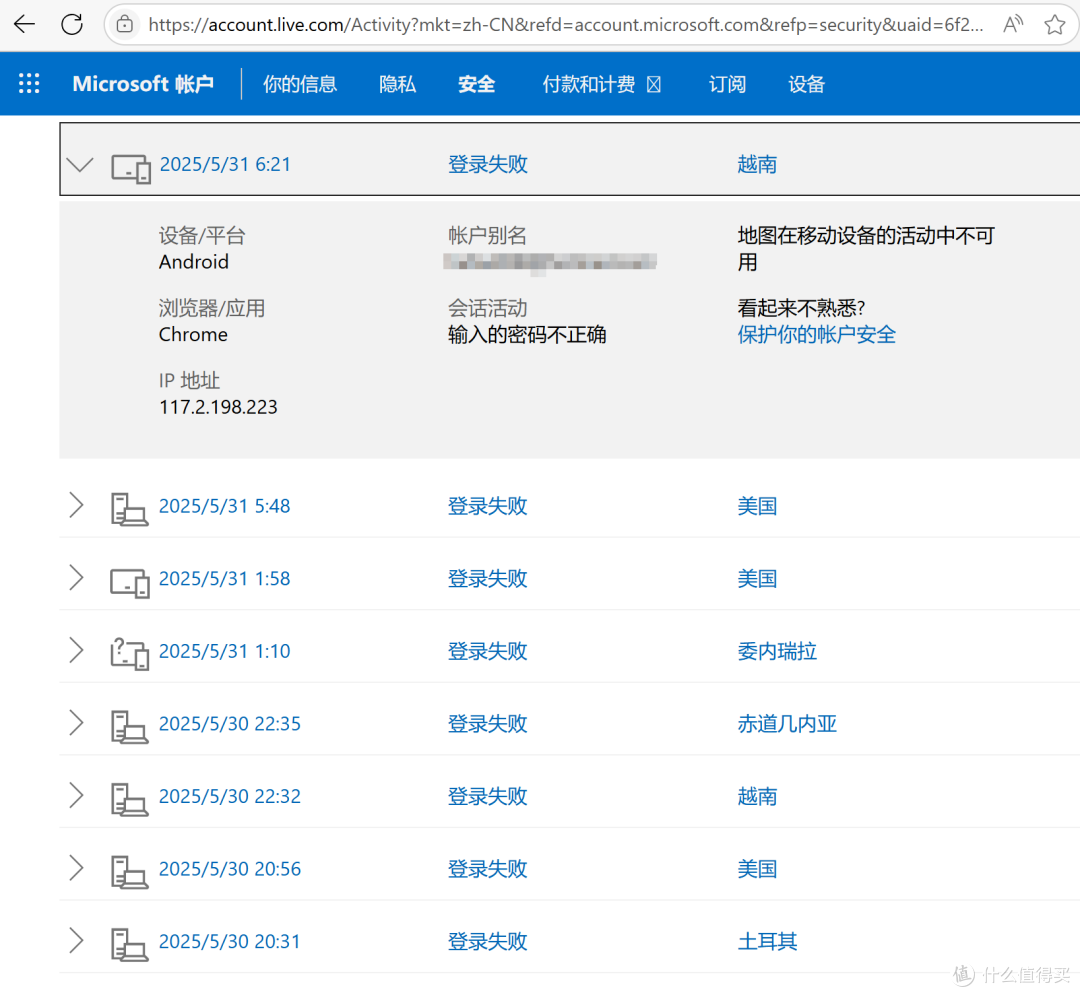Open the 隐私 tab
Viewport: 1080px width, 997px height.
point(397,84)
